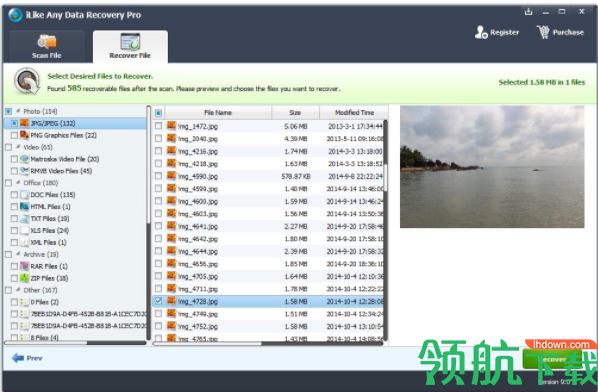
Task: Check the box for img_1472.jpg
Action: 158,126
